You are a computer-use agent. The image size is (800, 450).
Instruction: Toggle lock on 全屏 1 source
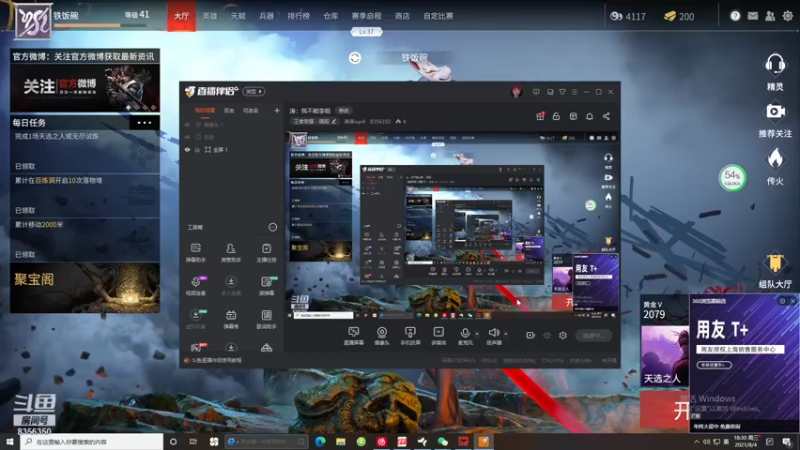[197, 149]
